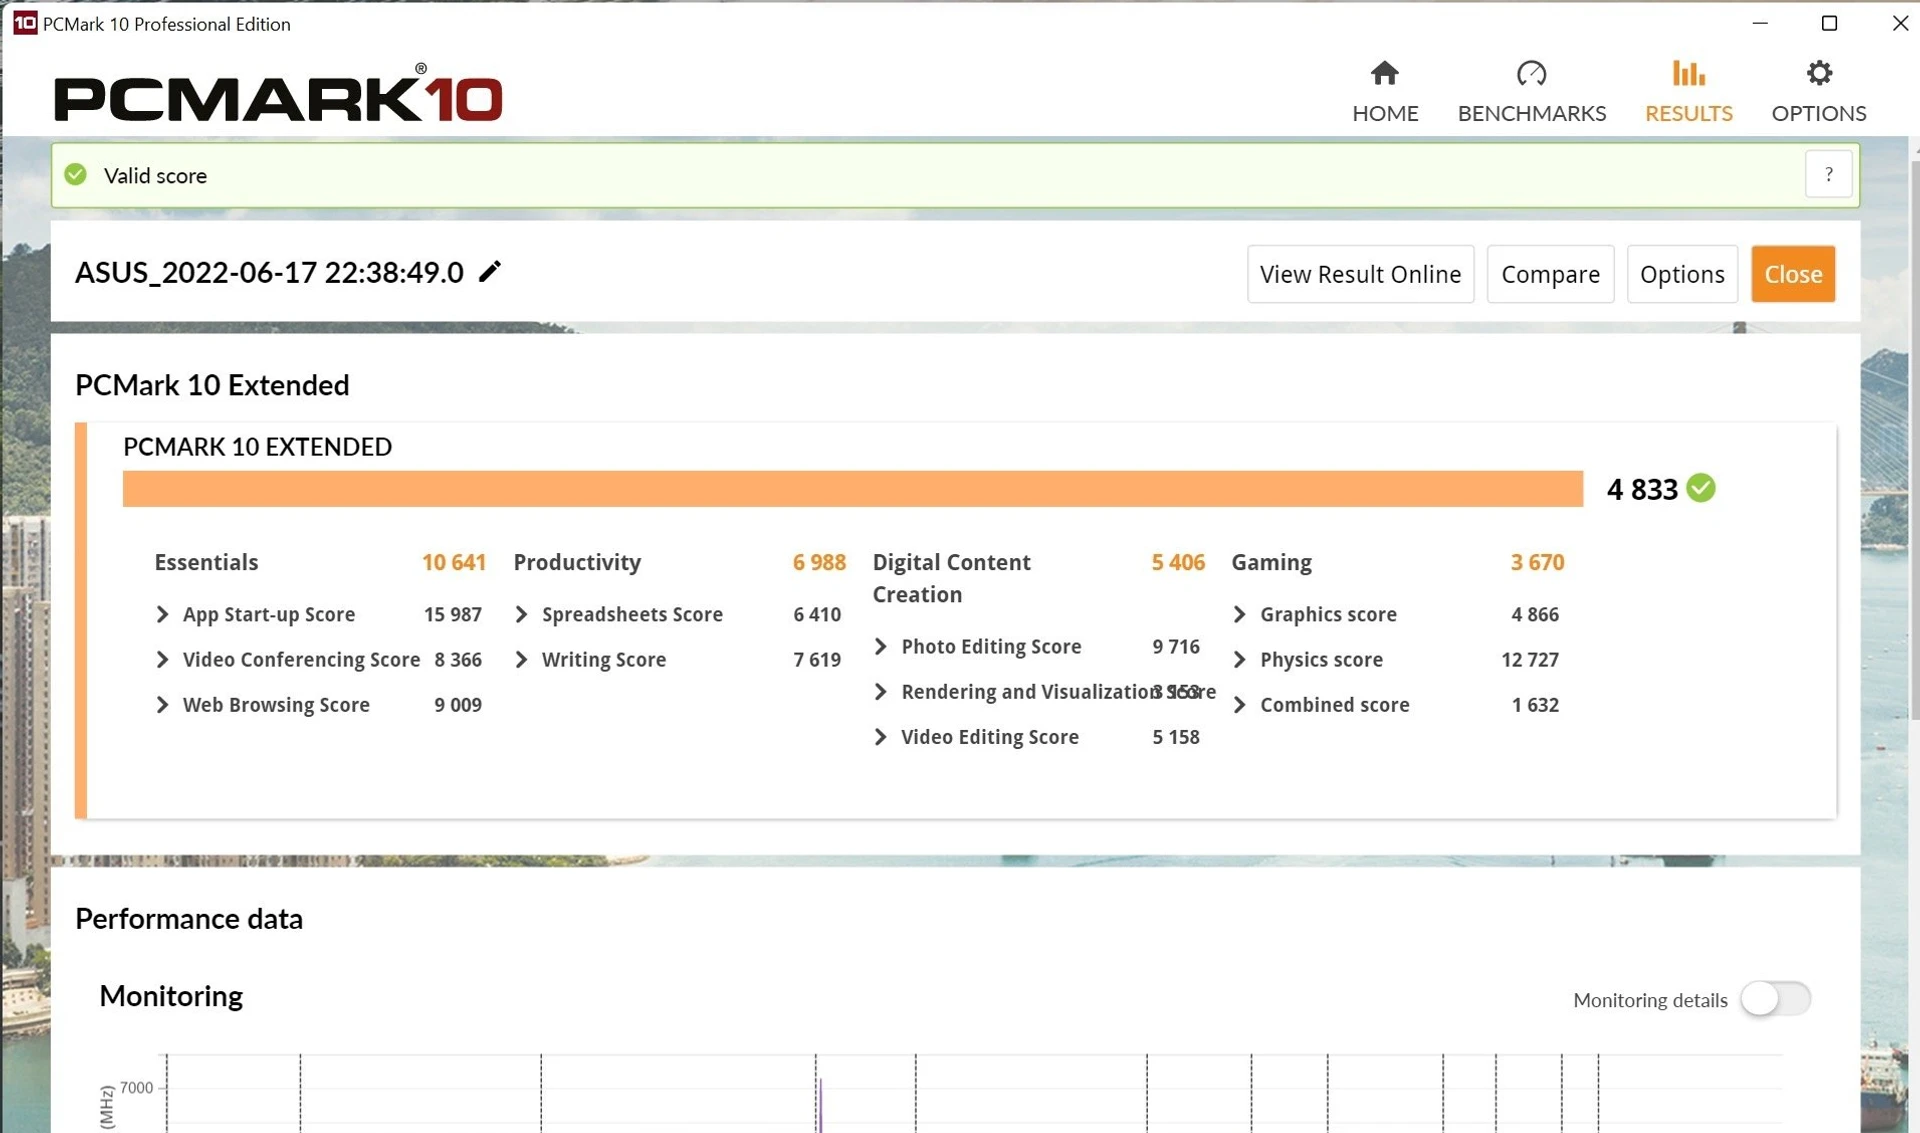Switch to the RESULTS tab
This screenshot has width=1920, height=1133.
point(1688,92)
